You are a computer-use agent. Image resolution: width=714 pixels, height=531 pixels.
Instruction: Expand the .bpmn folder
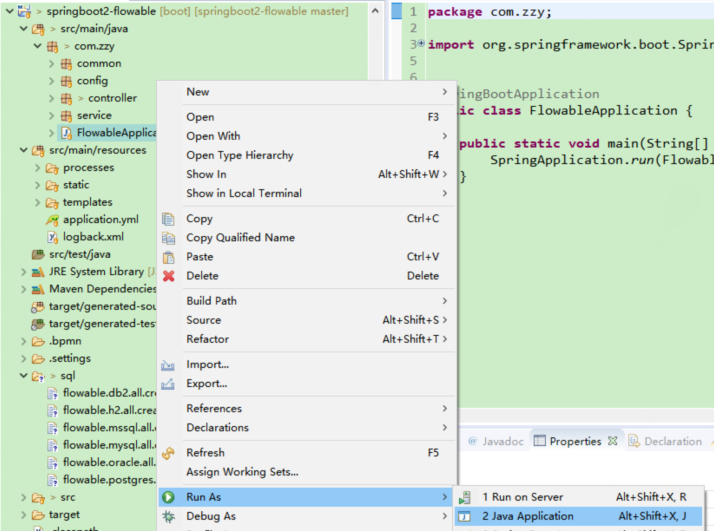[24, 342]
